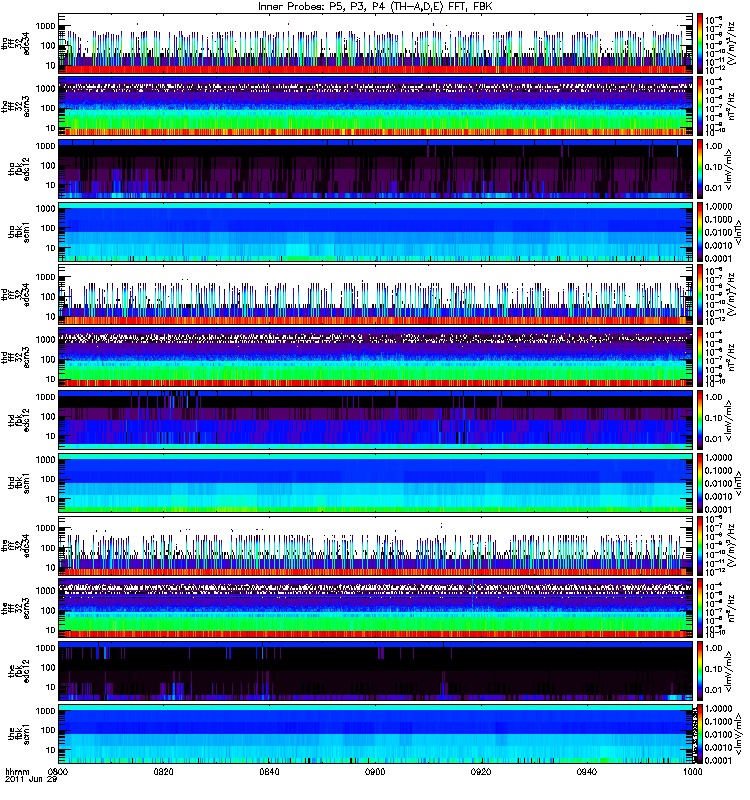
Task: Click the color bar beside the fbk edc12
Action: (x=700, y=671)
